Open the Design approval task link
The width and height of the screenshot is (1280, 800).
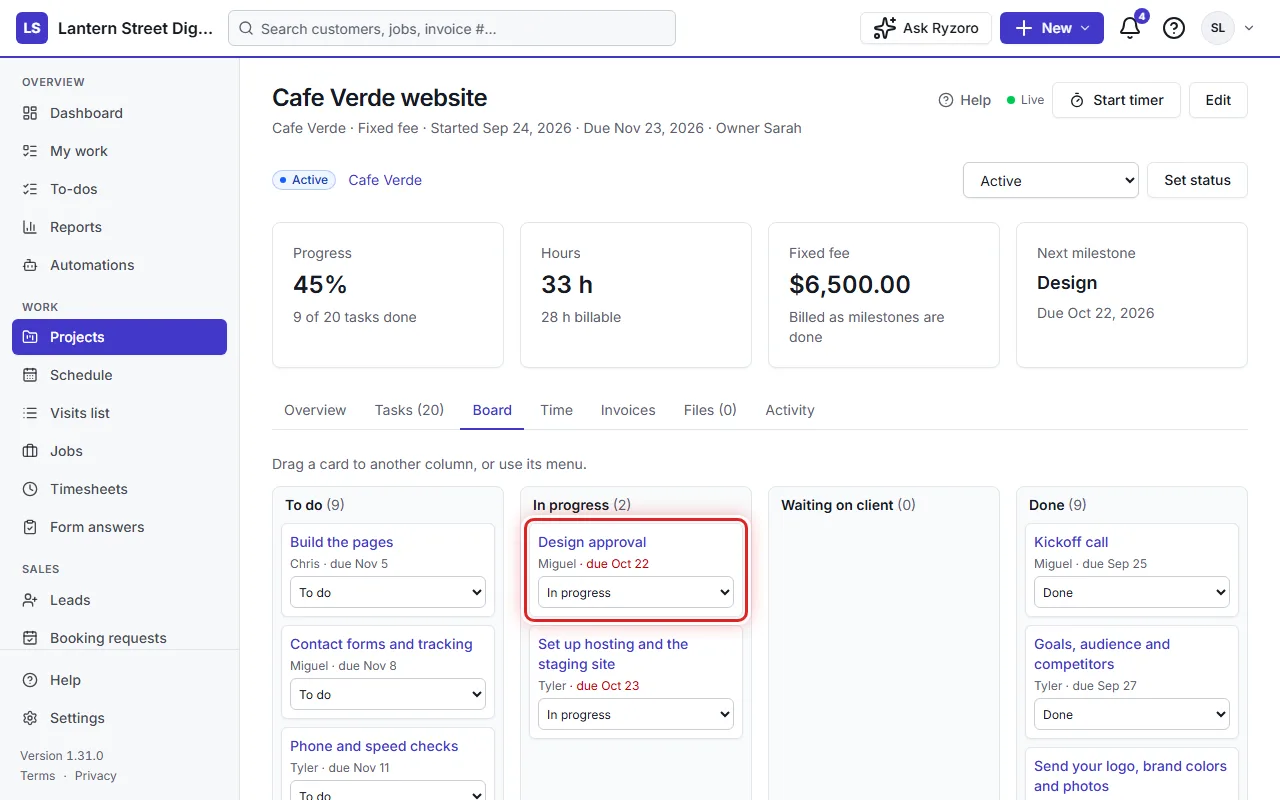click(x=592, y=542)
